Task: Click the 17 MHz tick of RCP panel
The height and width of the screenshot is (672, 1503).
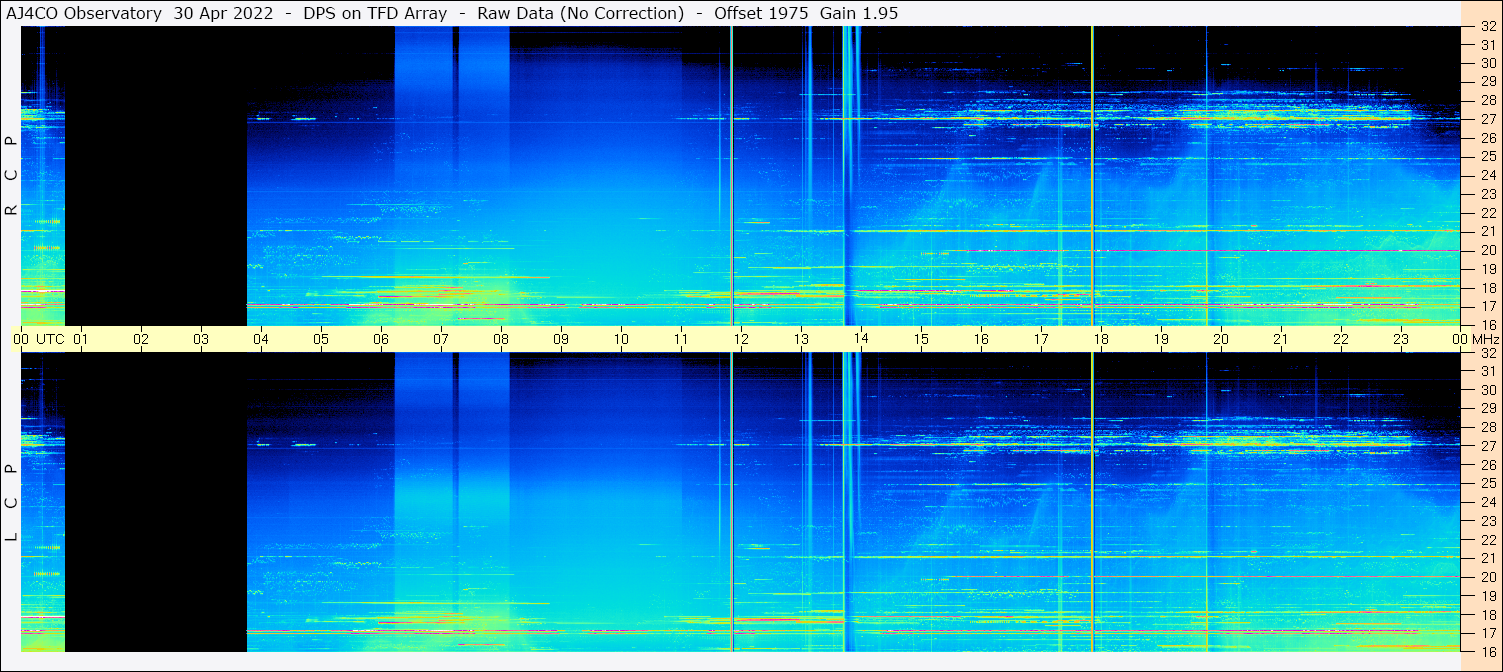Action: coord(1488,306)
